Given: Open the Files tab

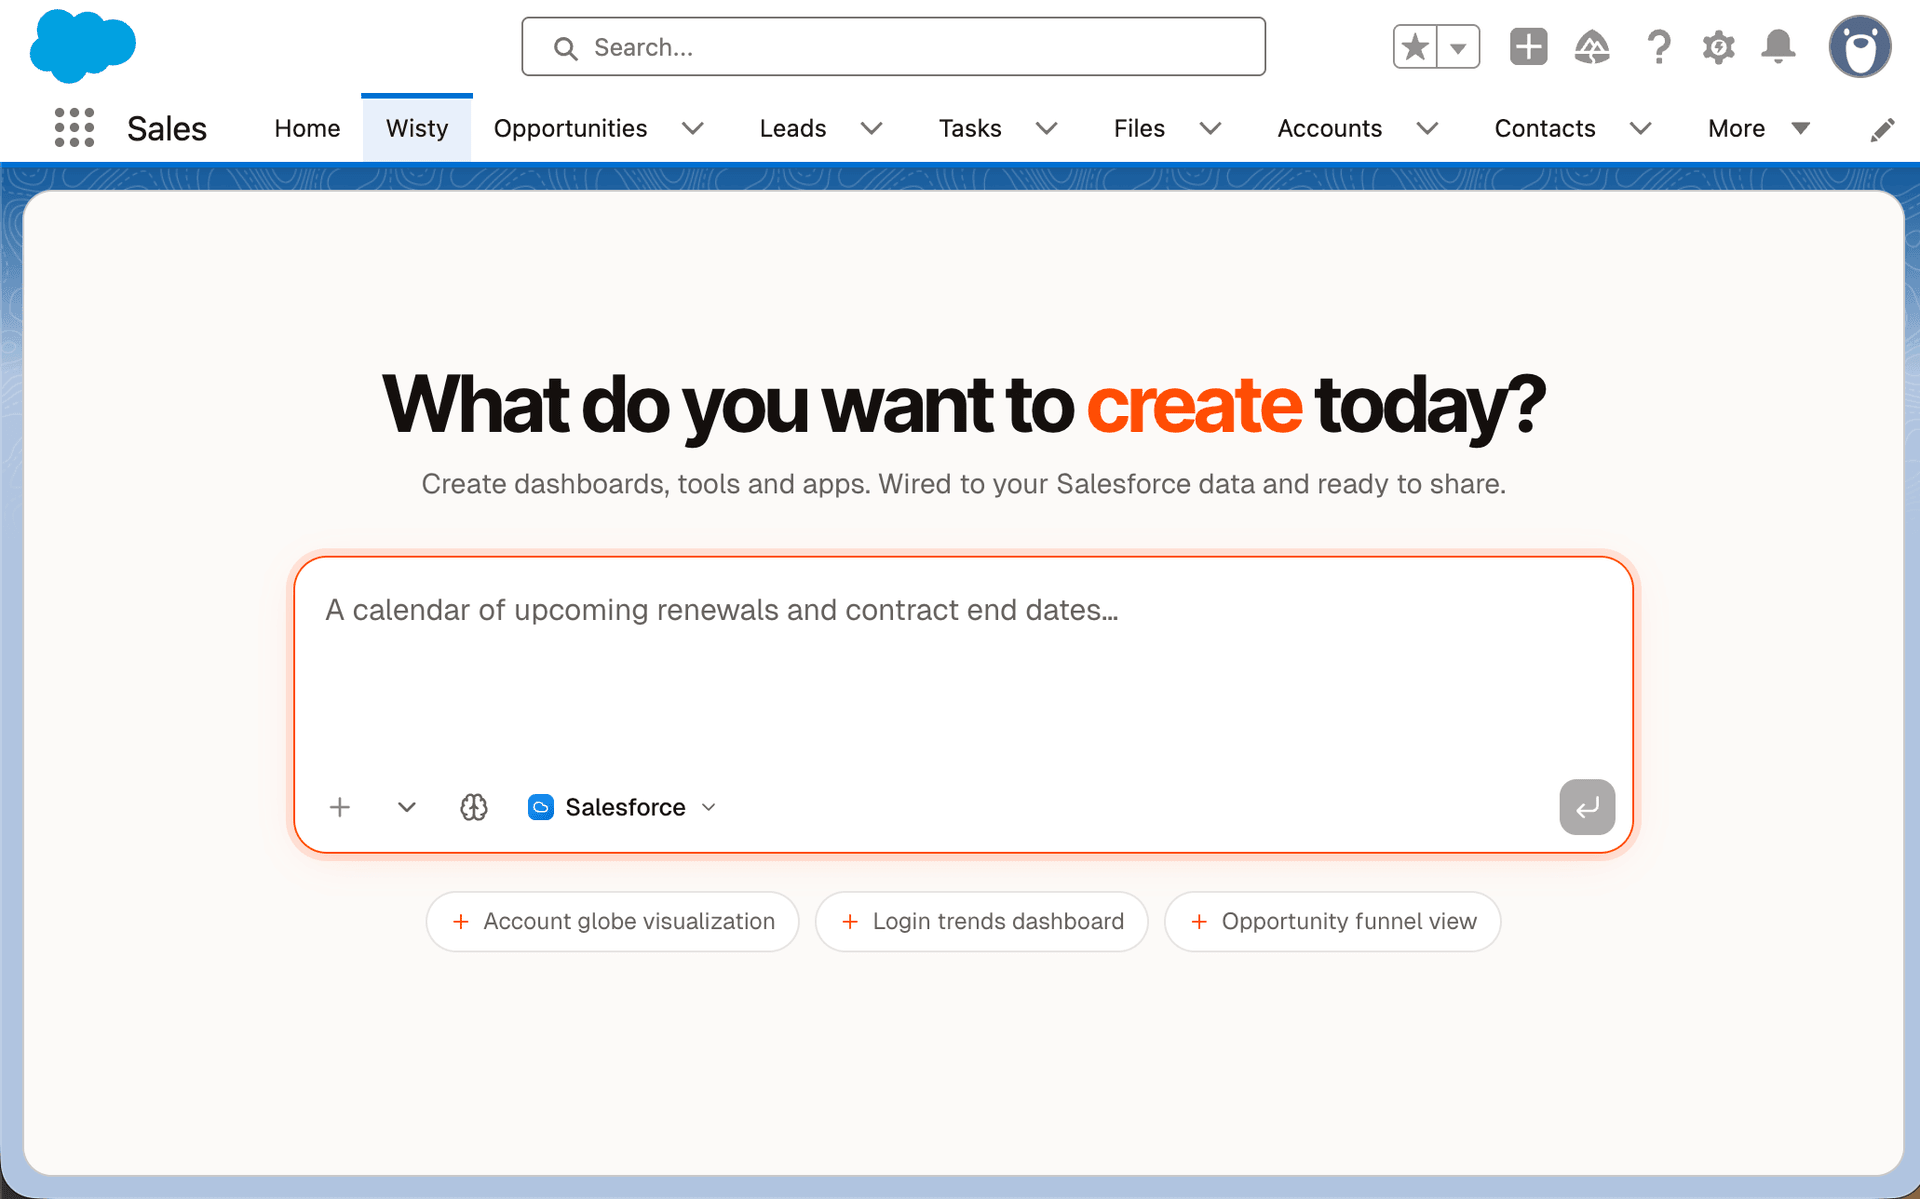Looking at the screenshot, I should [x=1139, y=128].
